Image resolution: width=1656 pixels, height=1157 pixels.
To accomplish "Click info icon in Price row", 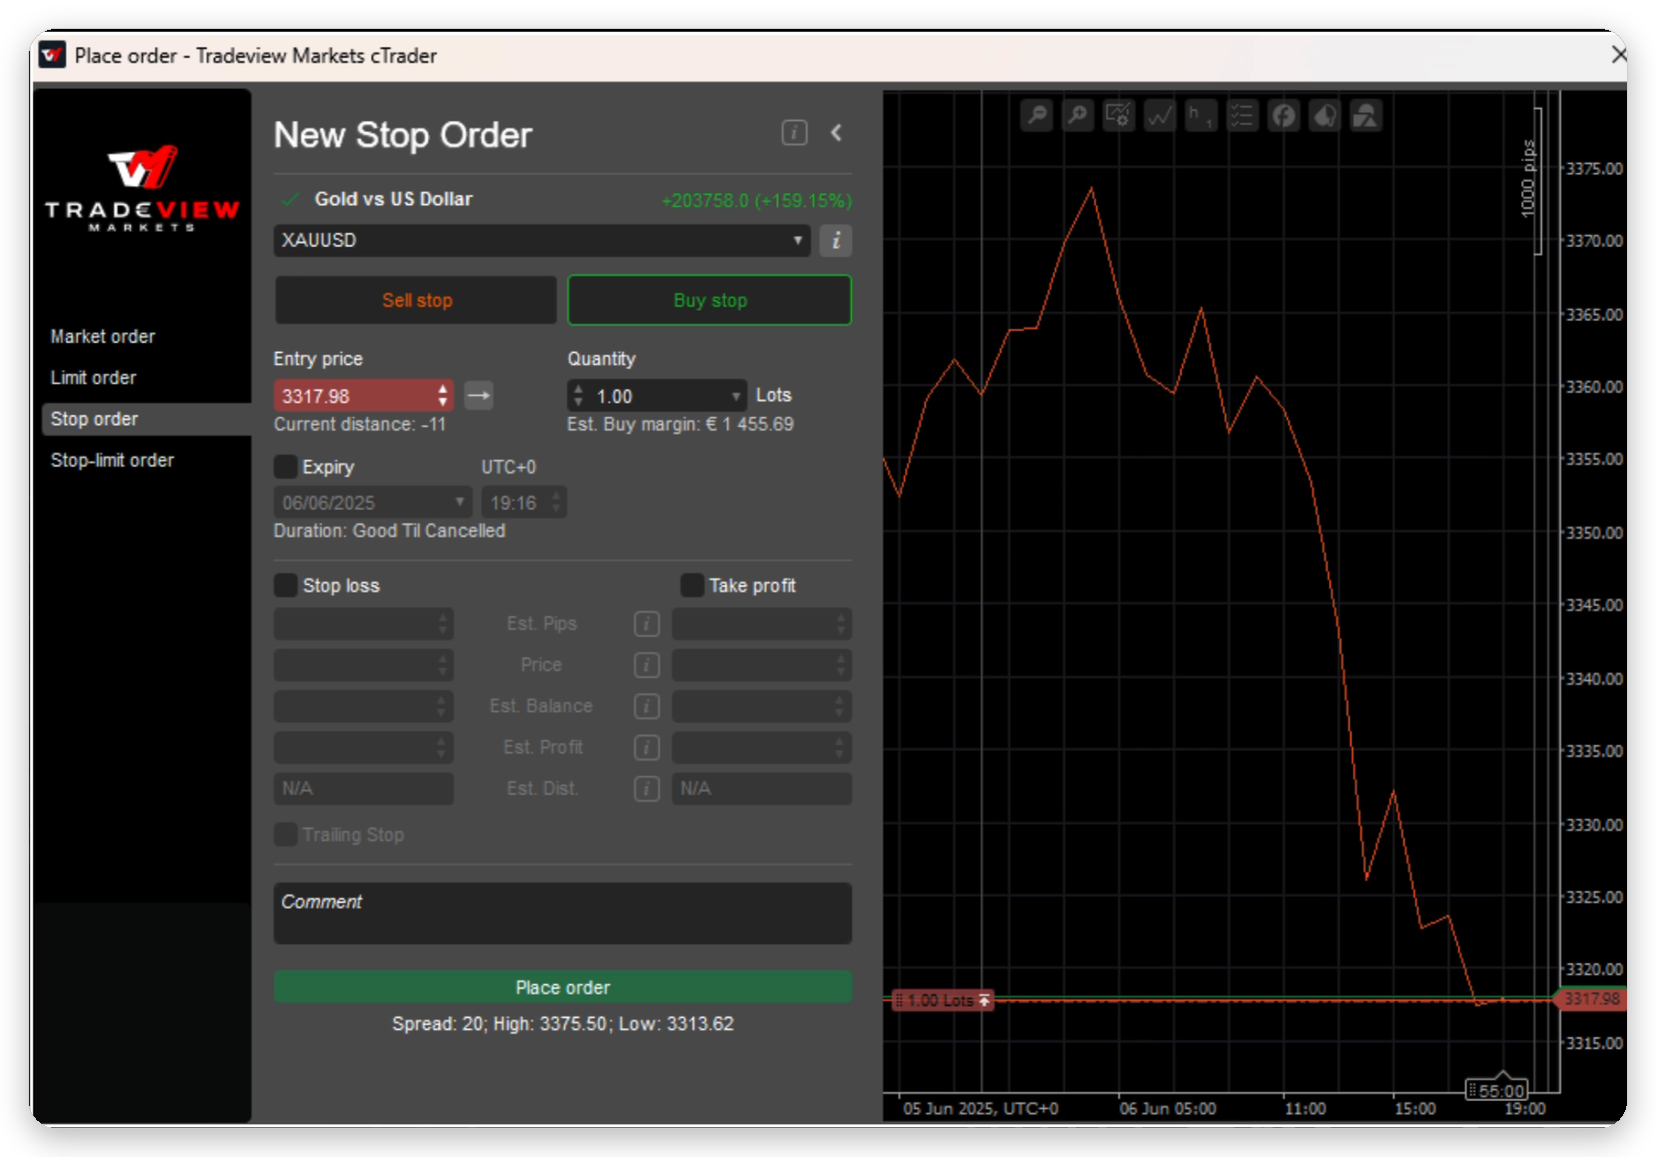I will [647, 665].
